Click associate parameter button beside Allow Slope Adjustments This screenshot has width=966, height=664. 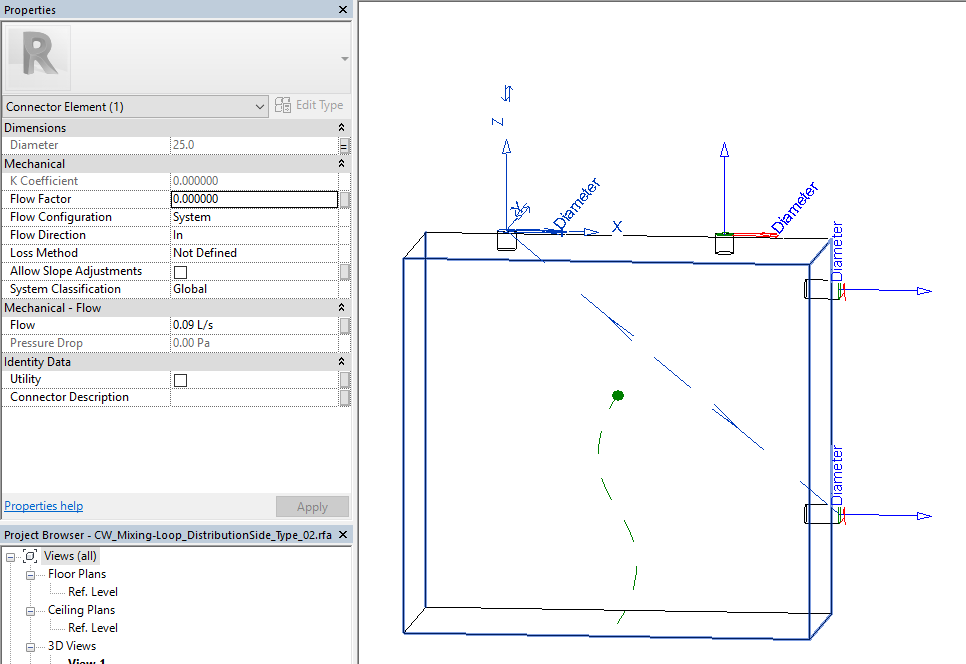click(x=345, y=271)
